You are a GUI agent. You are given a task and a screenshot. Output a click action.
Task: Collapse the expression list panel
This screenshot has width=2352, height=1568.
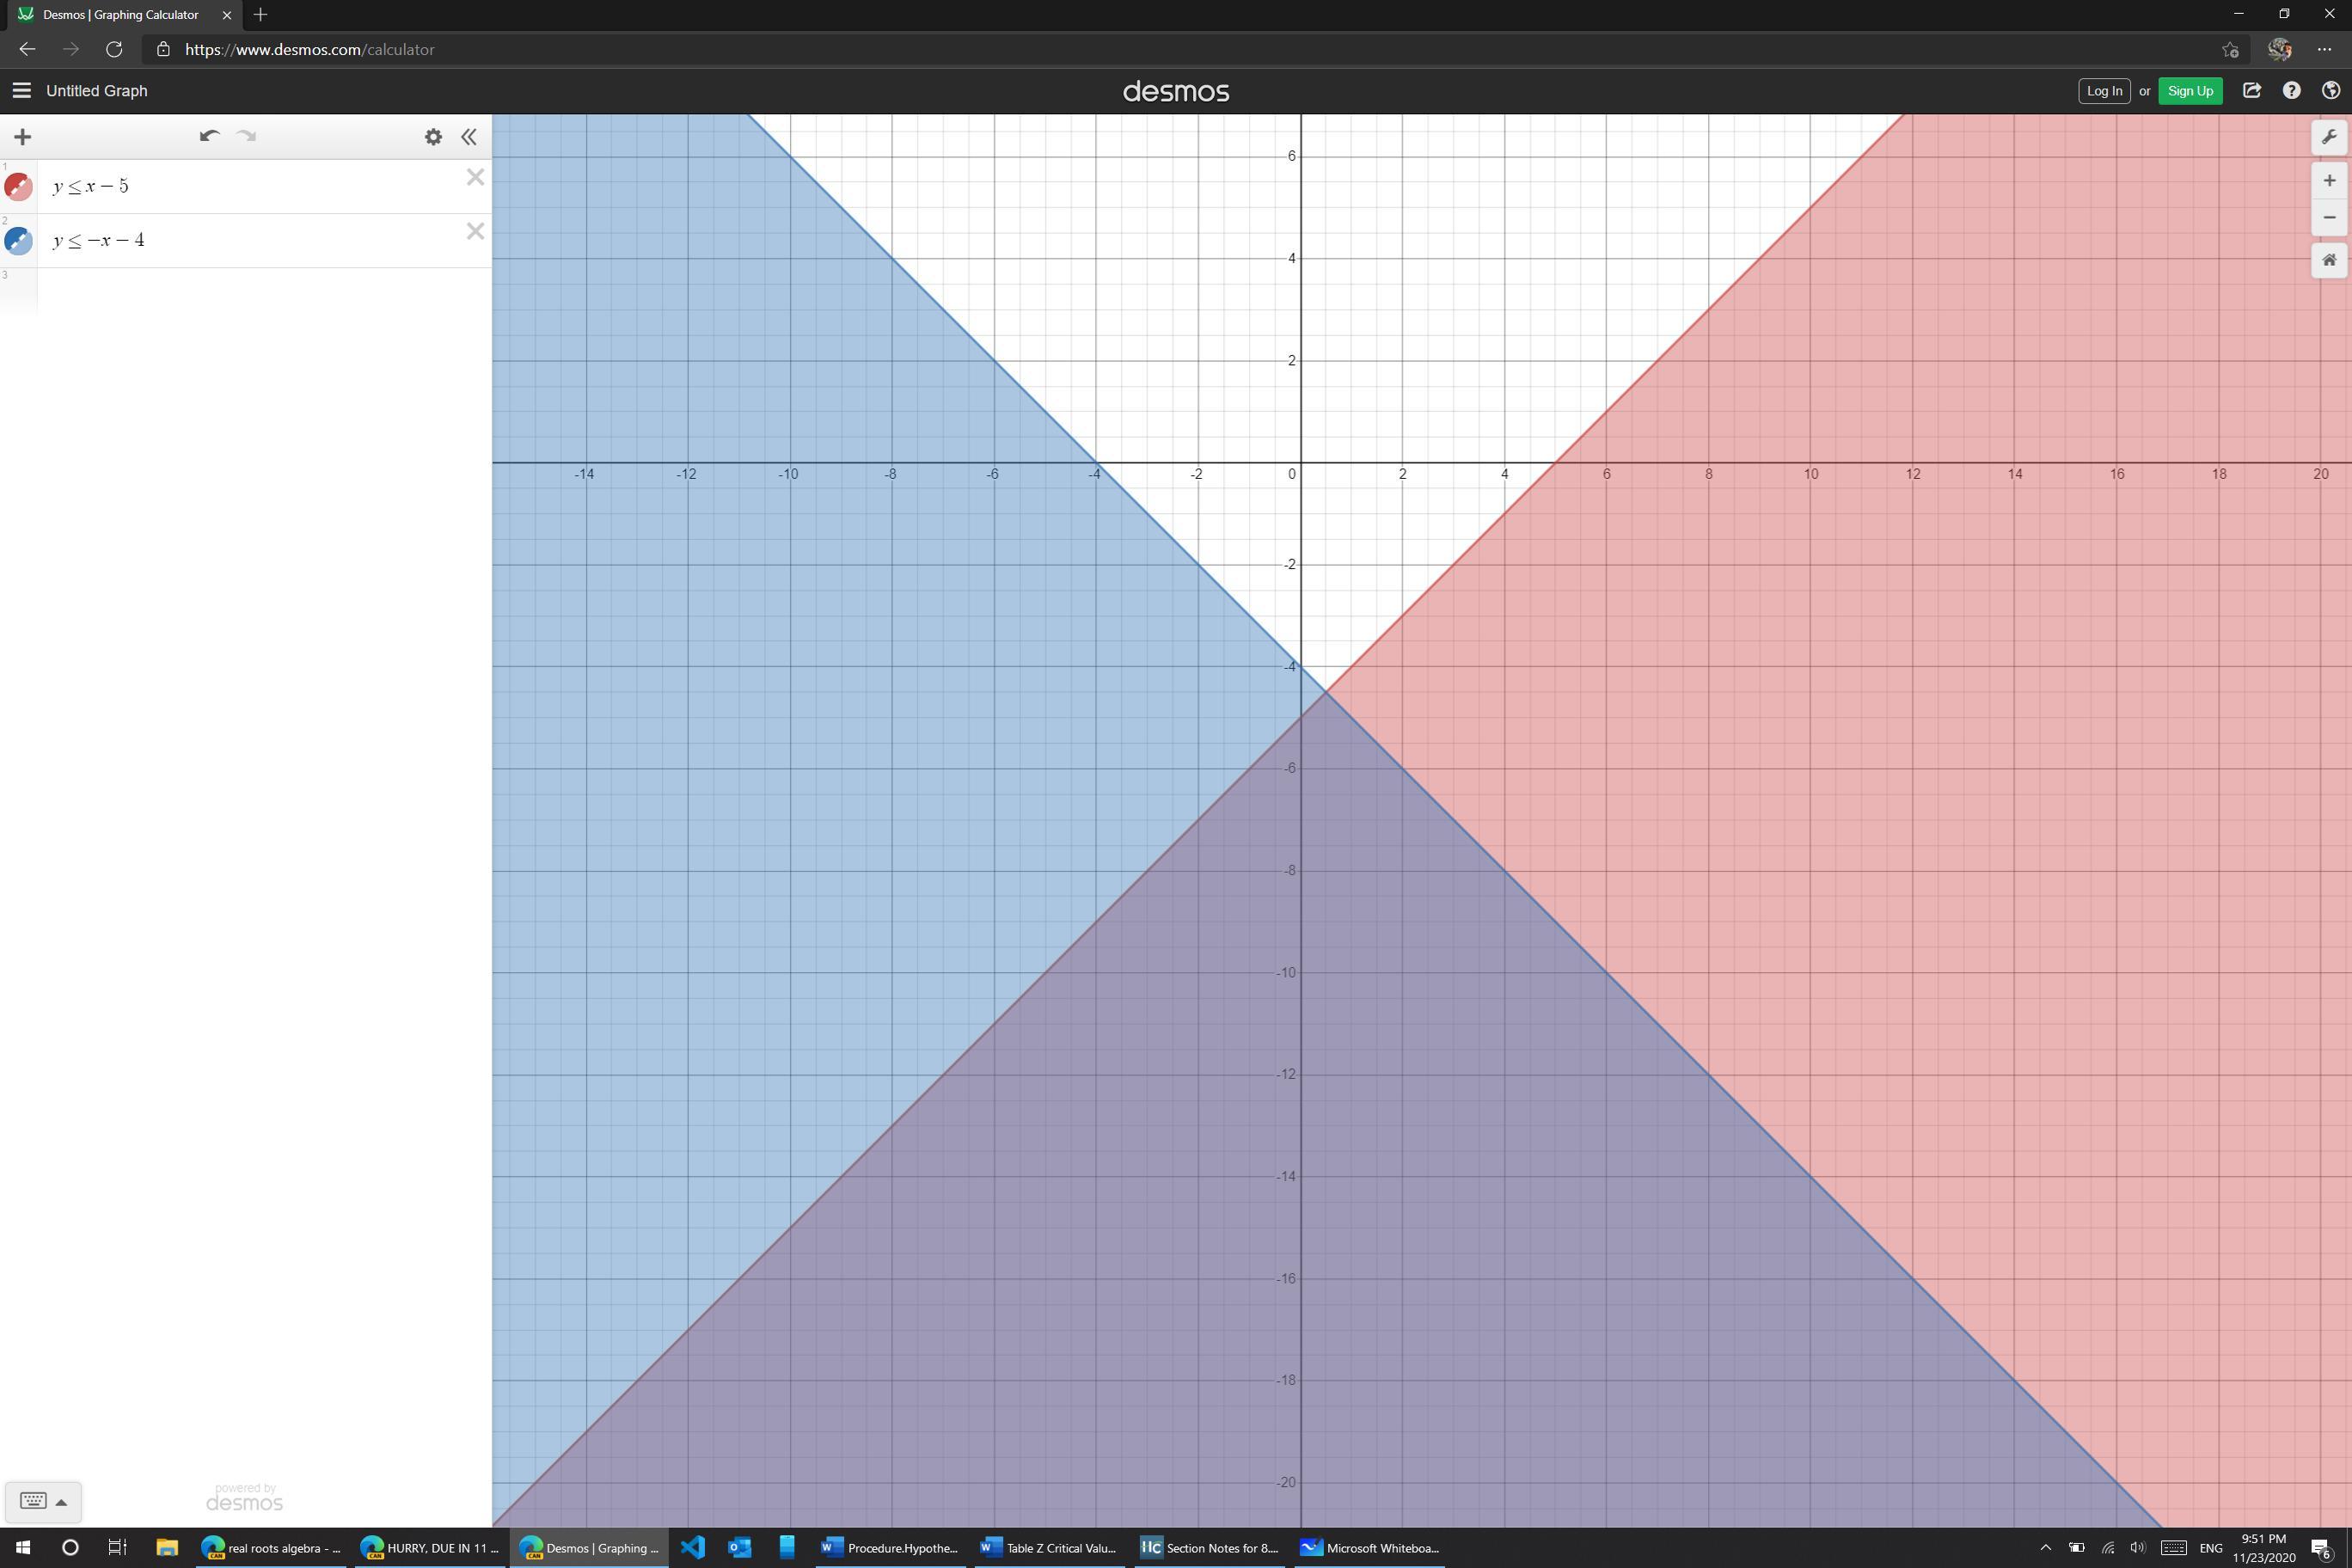click(469, 137)
